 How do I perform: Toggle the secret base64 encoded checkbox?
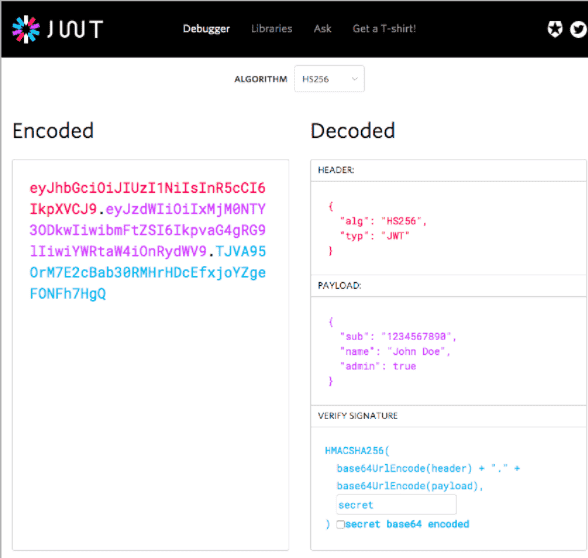click(340, 524)
